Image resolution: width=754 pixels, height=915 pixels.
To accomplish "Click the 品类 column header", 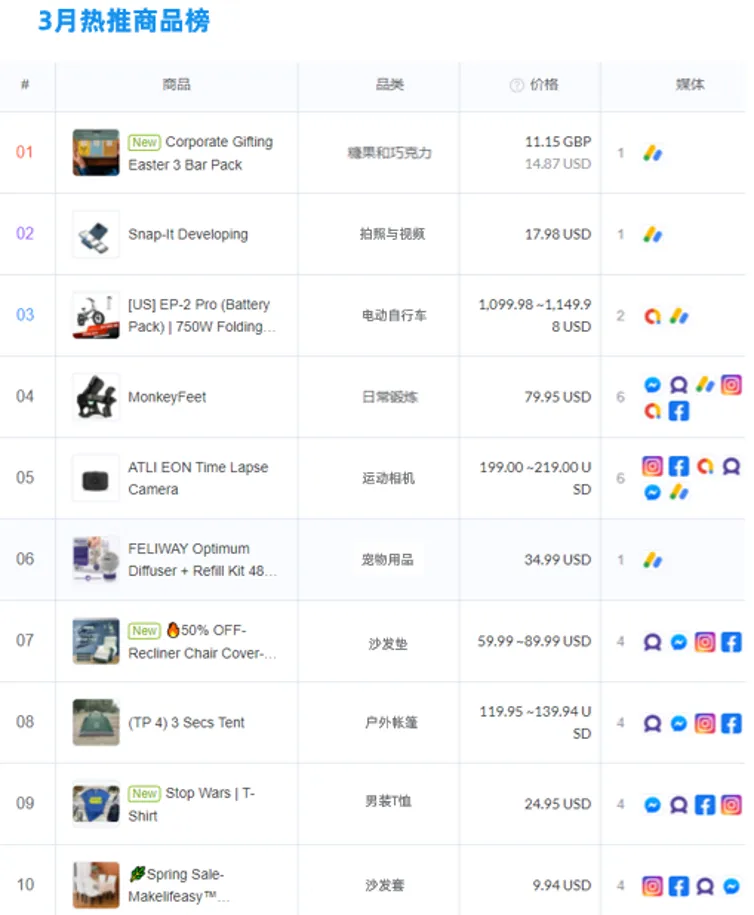I will tap(389, 85).
